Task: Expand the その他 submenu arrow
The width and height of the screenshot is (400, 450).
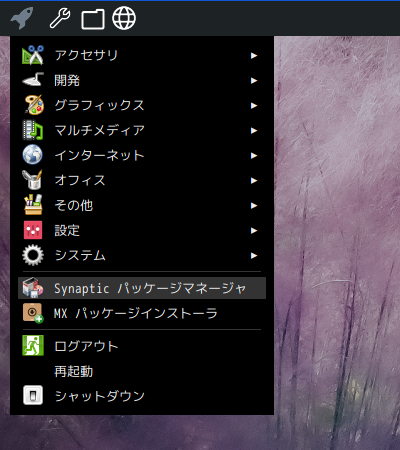Action: pos(254,205)
